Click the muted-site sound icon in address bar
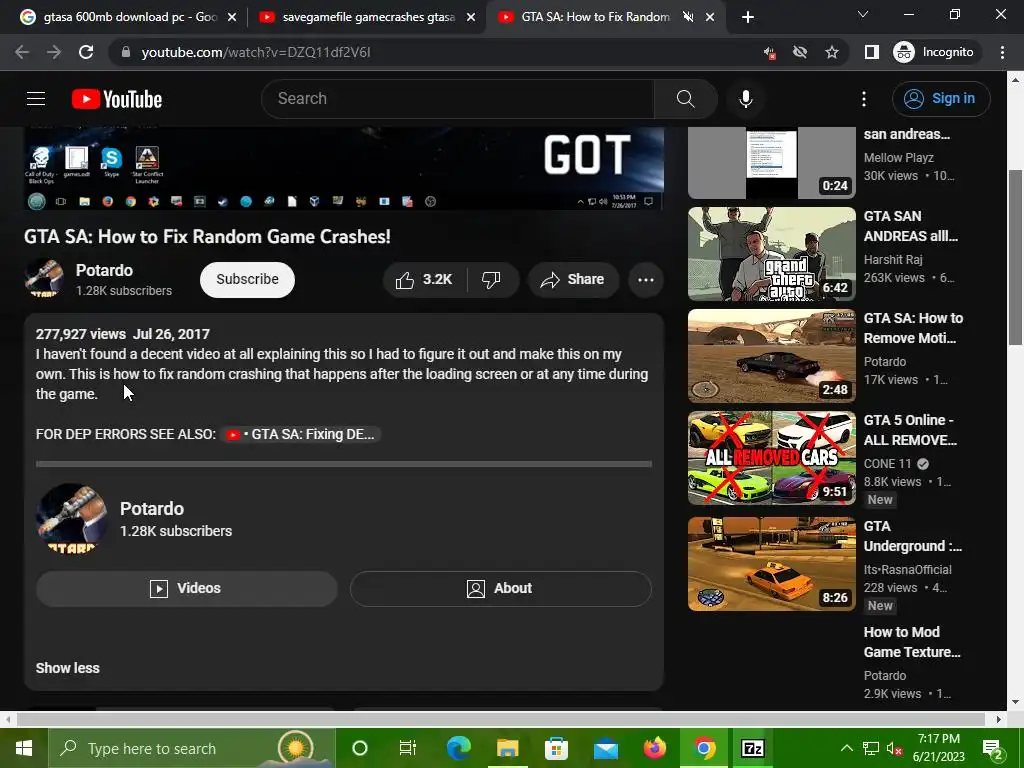The height and width of the screenshot is (768, 1024). (769, 52)
